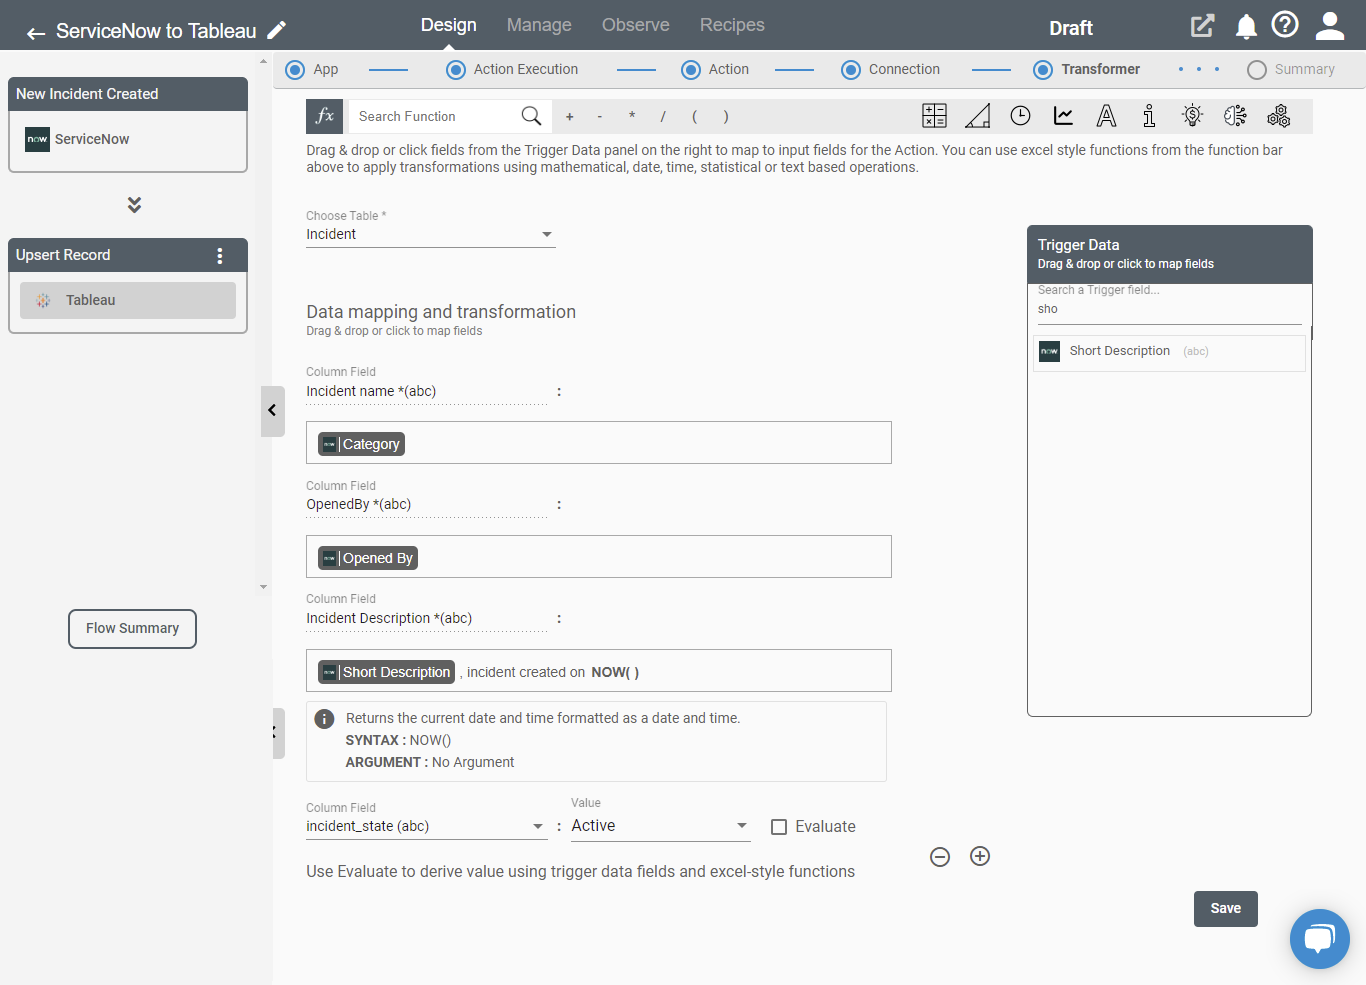Insert closing parenthesis
Screen dimensions: 1366x985
tap(726, 117)
